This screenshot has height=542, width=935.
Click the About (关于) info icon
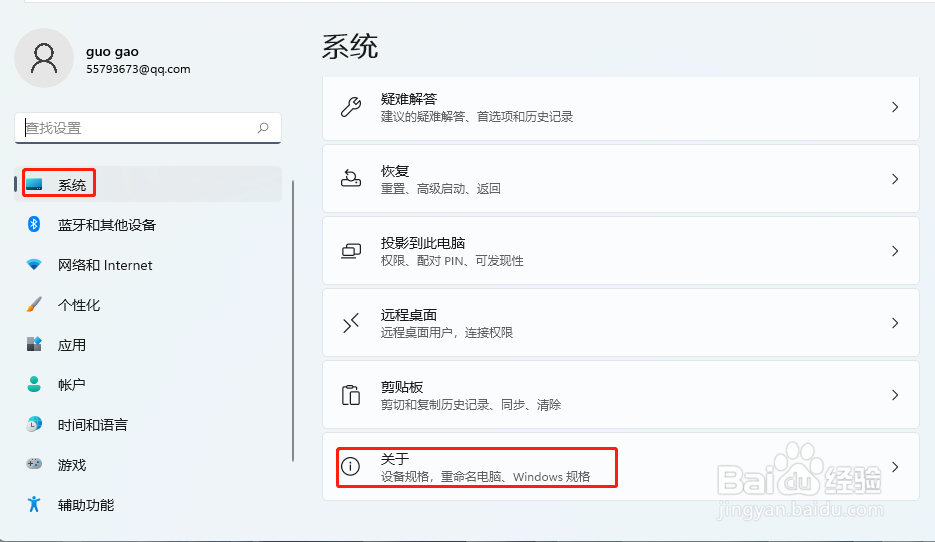tap(351, 467)
